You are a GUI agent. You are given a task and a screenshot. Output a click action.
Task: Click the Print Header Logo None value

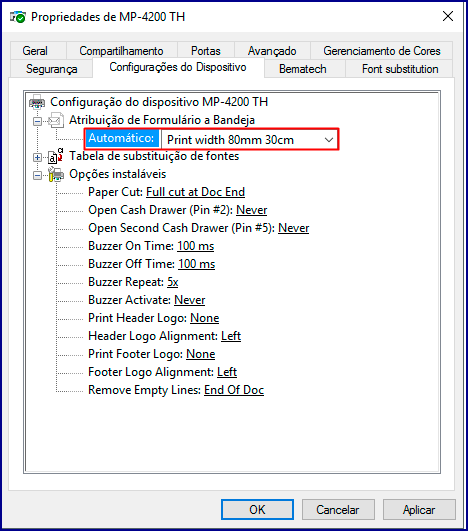tap(205, 318)
